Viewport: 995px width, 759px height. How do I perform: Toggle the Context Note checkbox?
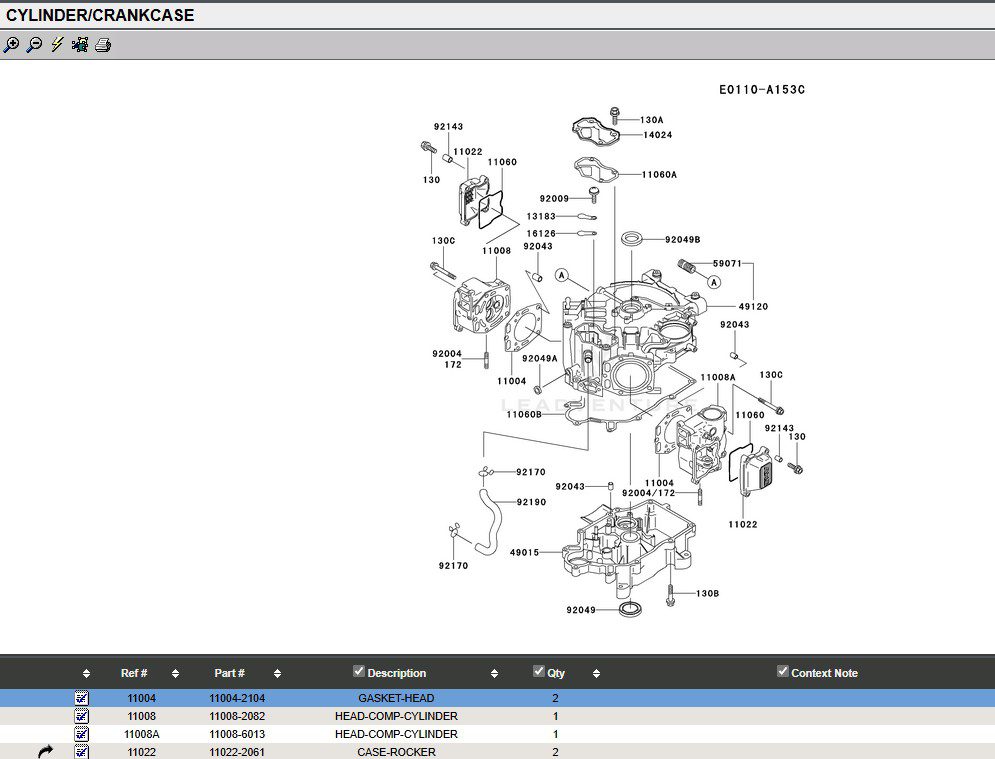point(783,672)
